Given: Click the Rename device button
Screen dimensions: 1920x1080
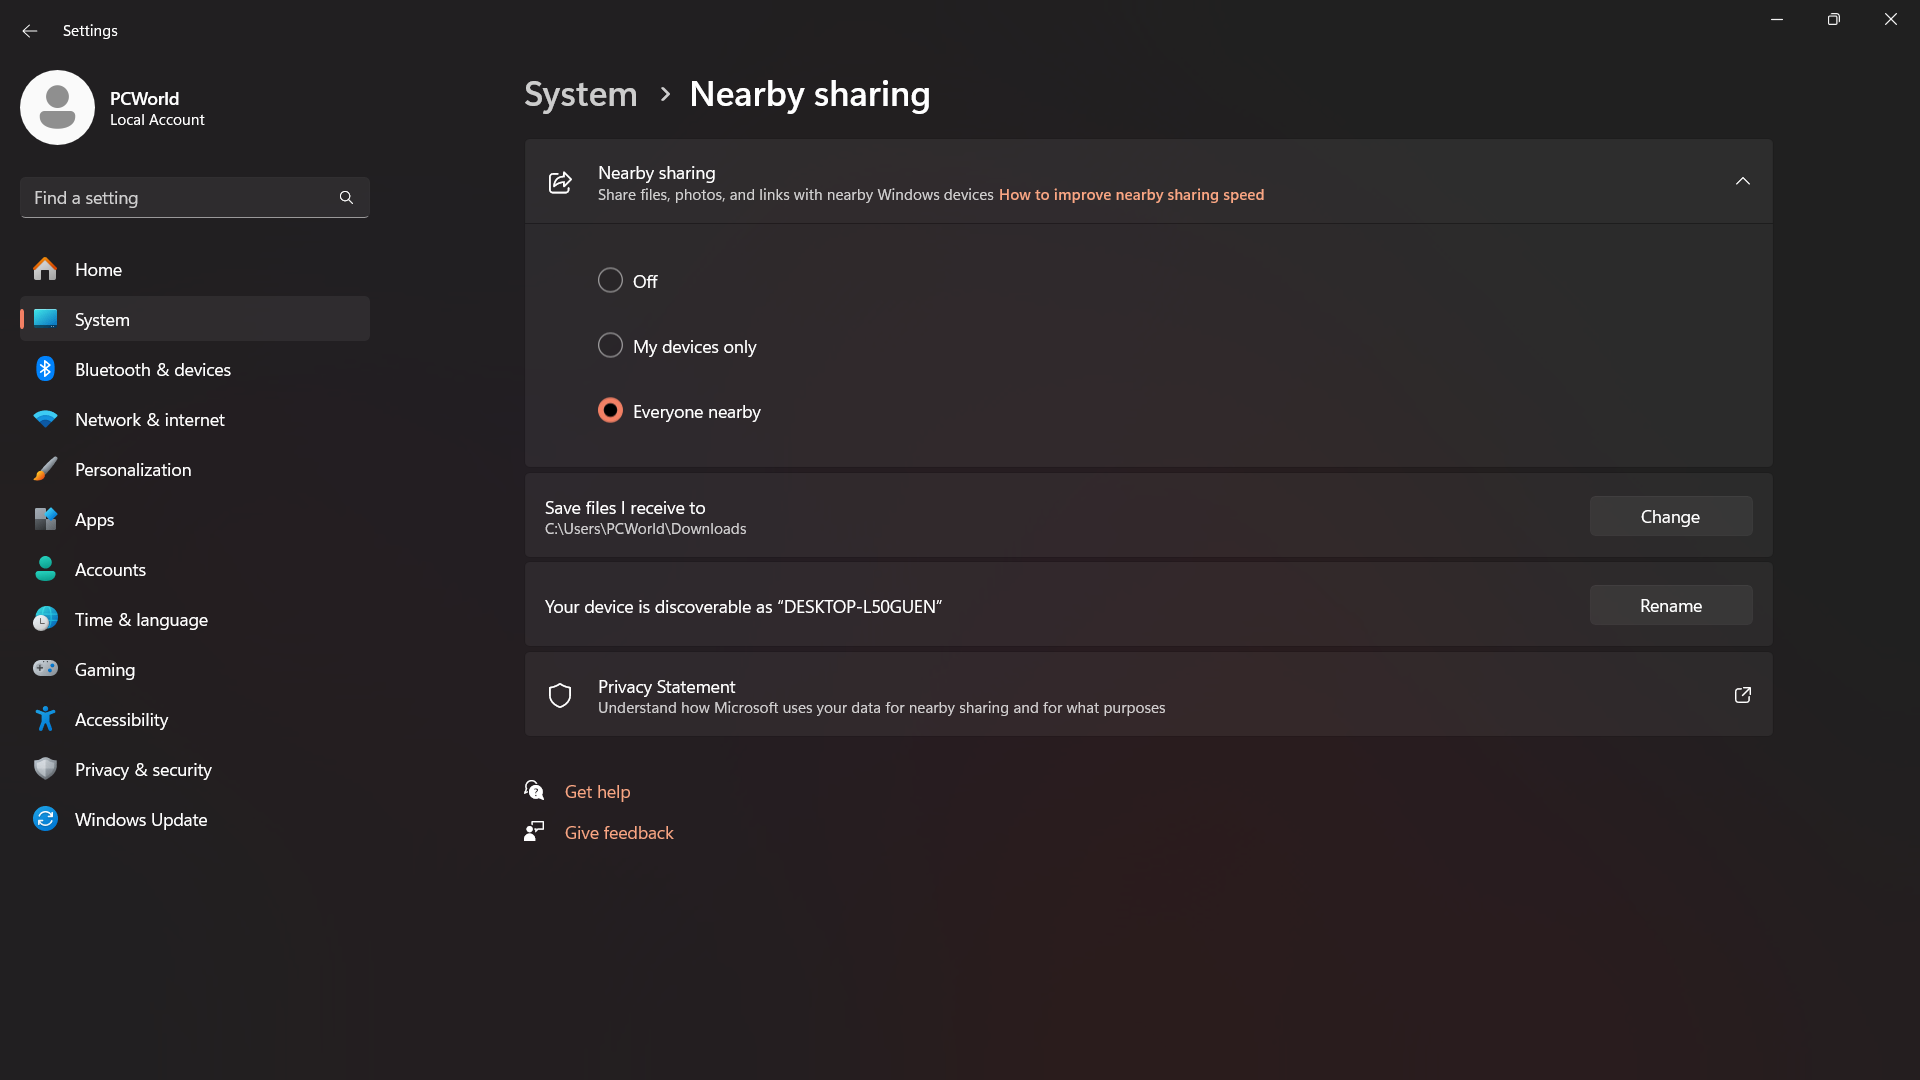Looking at the screenshot, I should coord(1669,604).
